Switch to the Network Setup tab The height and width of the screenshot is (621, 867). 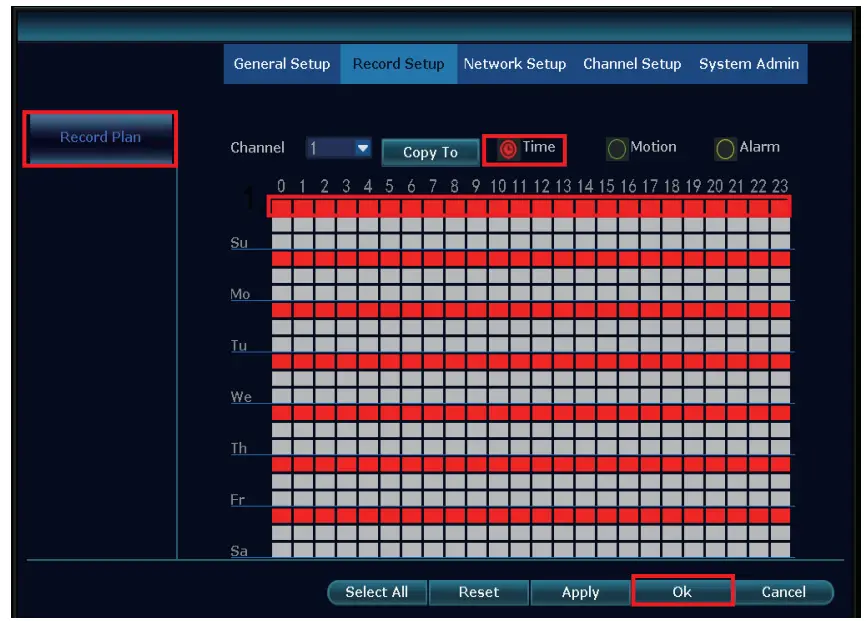pos(515,63)
